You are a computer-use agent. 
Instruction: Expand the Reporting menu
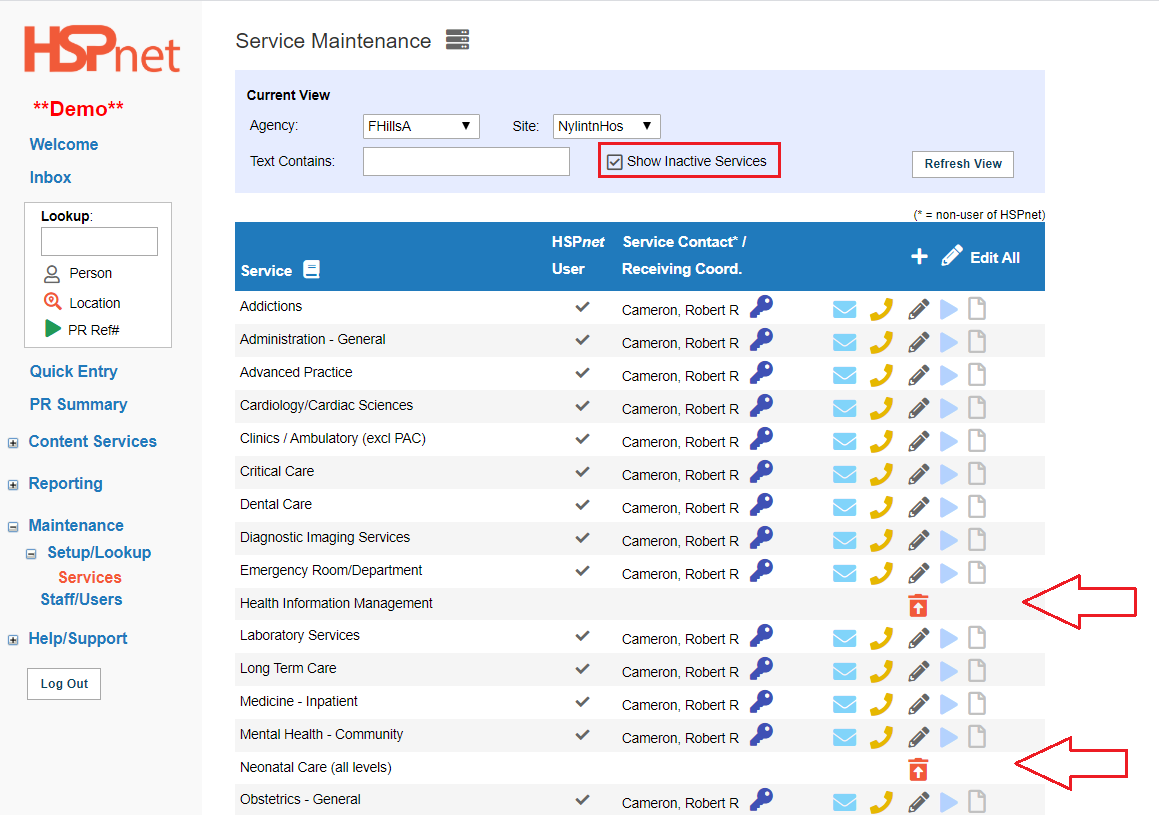coord(13,485)
